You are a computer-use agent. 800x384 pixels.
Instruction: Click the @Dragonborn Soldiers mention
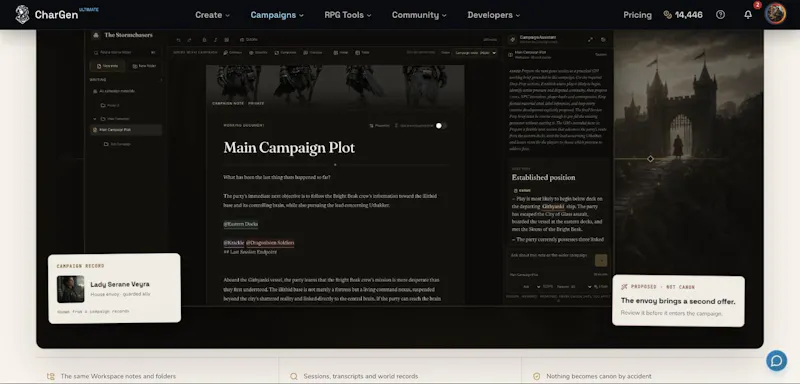coord(270,243)
